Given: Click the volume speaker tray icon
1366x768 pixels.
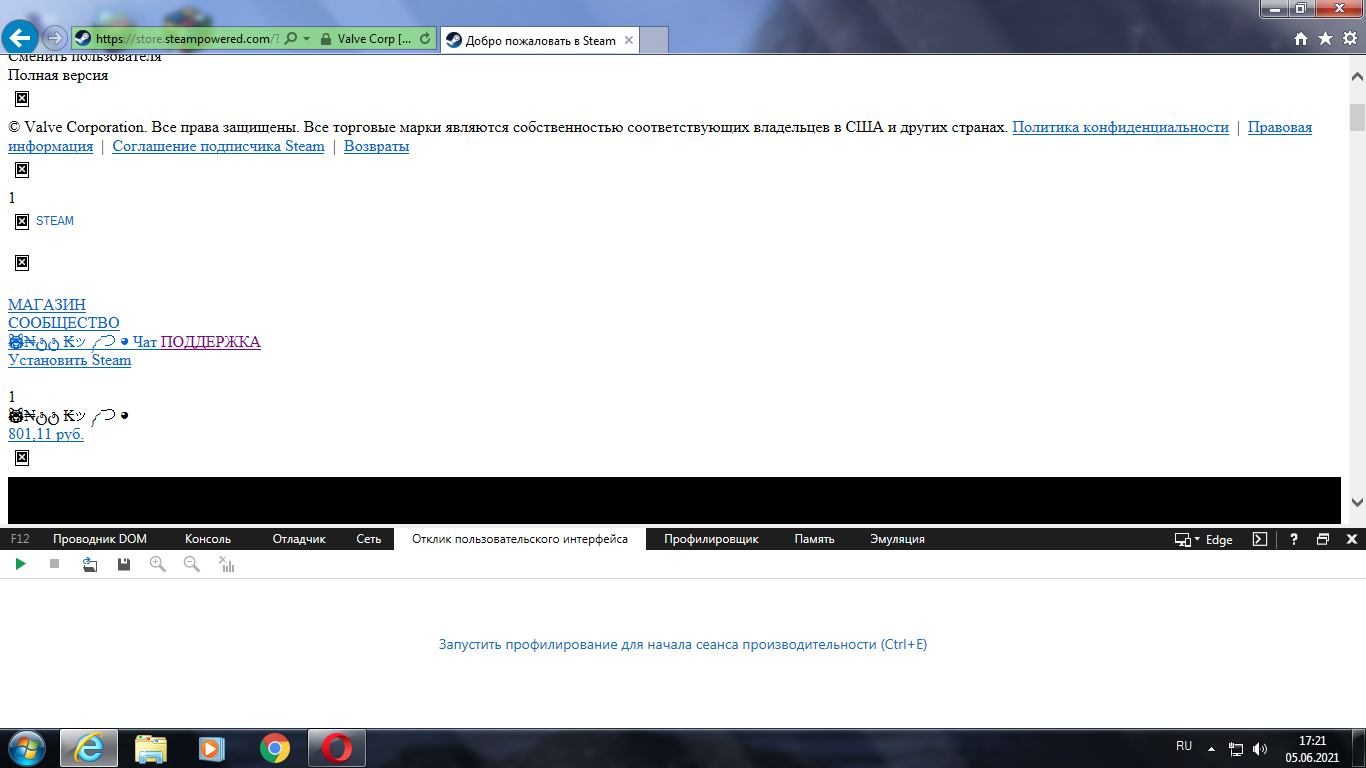Looking at the screenshot, I should [1260, 748].
